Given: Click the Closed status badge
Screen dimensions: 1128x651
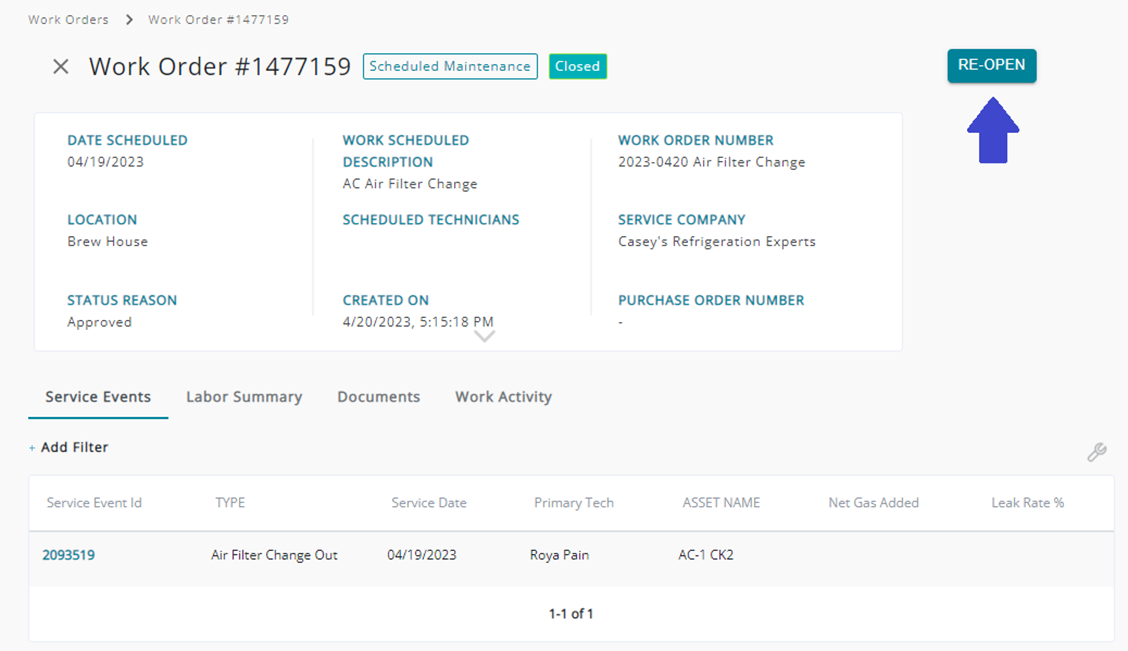Looking at the screenshot, I should tap(578, 66).
